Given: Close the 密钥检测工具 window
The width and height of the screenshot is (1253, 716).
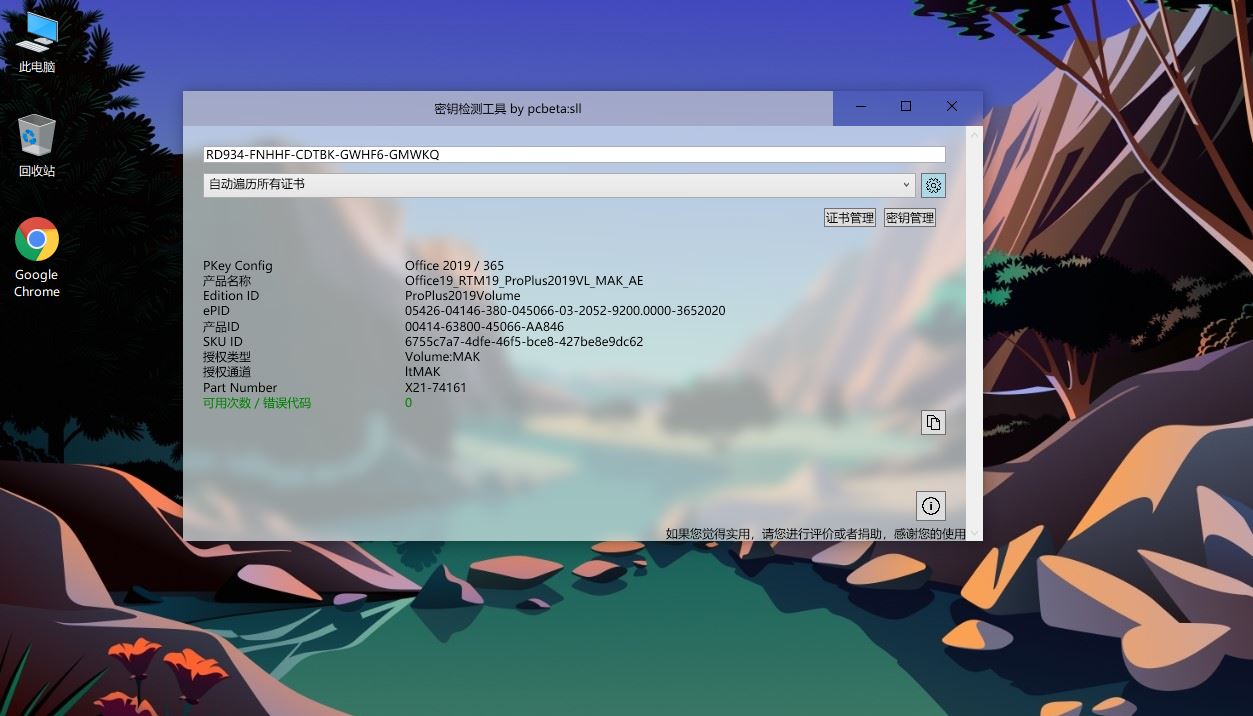Looking at the screenshot, I should 952,107.
